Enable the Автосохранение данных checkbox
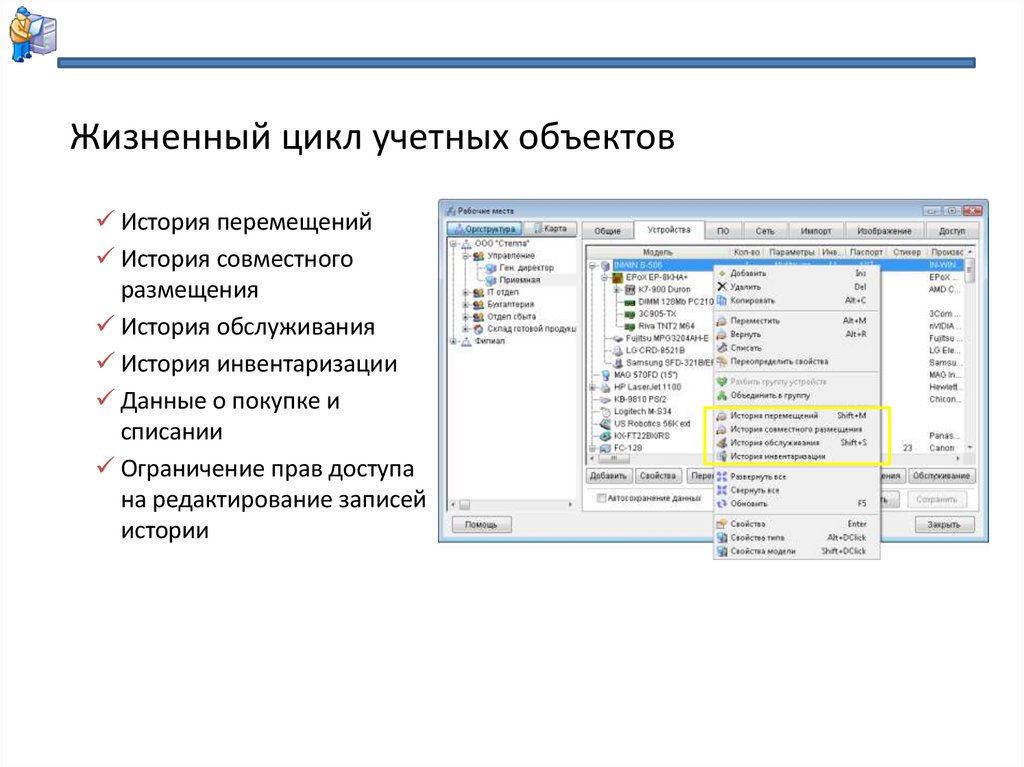Viewport: 1024px width, 767px height. [x=600, y=496]
